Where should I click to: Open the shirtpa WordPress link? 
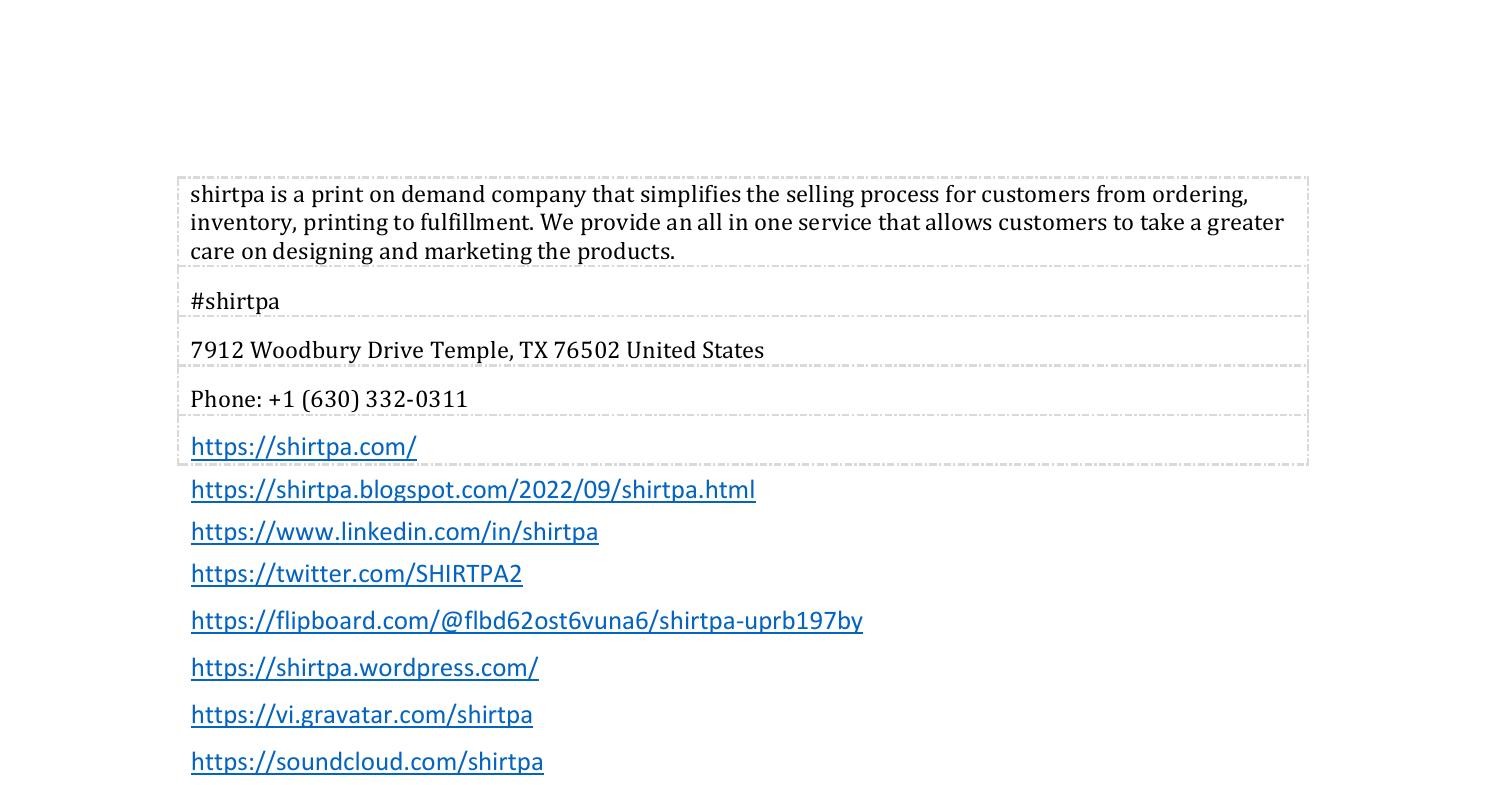(364, 668)
